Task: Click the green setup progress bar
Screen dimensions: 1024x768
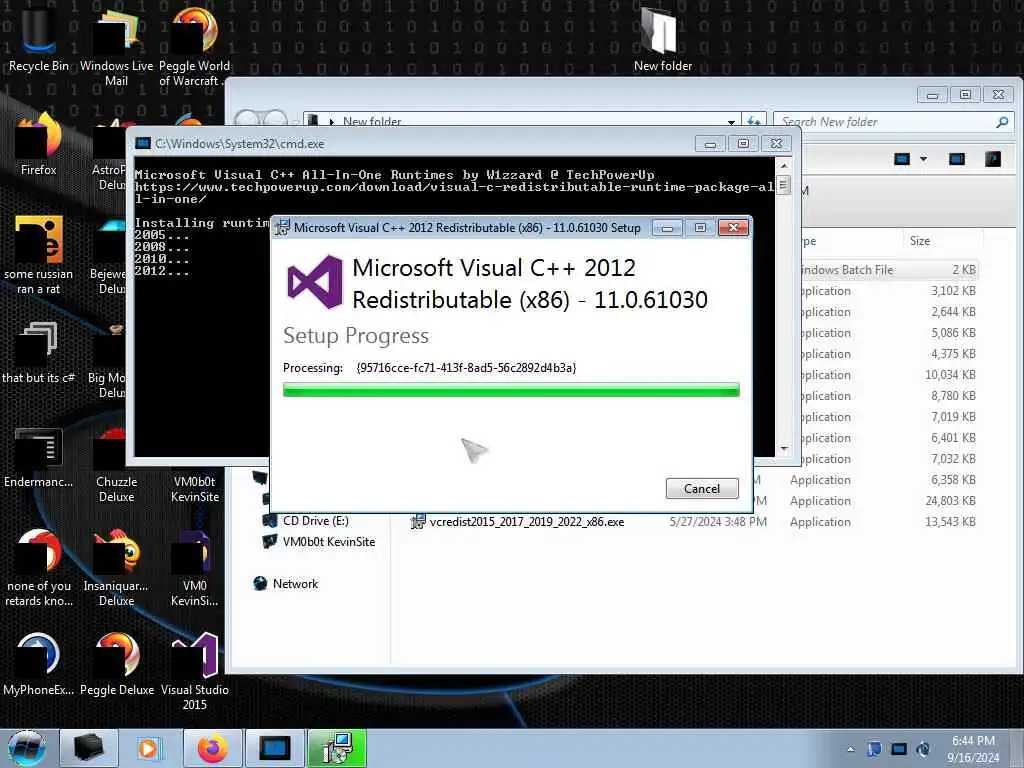Action: coord(511,390)
